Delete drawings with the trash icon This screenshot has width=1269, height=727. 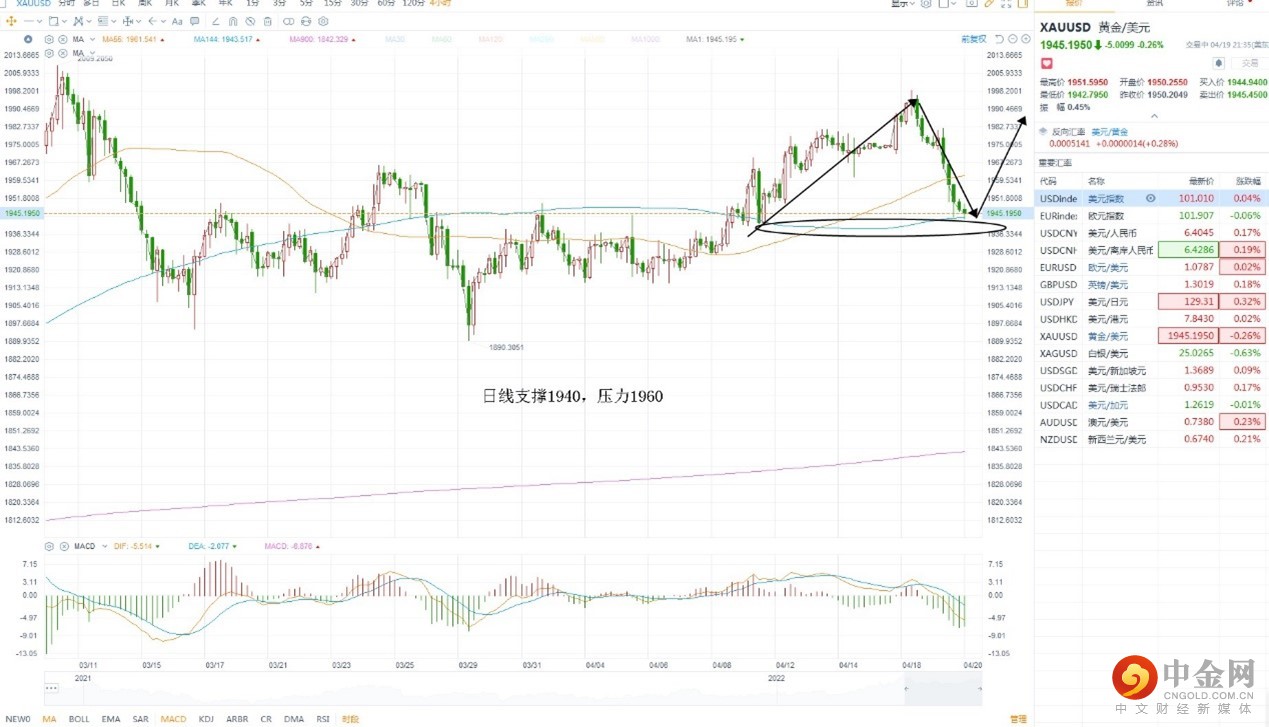tap(267, 21)
